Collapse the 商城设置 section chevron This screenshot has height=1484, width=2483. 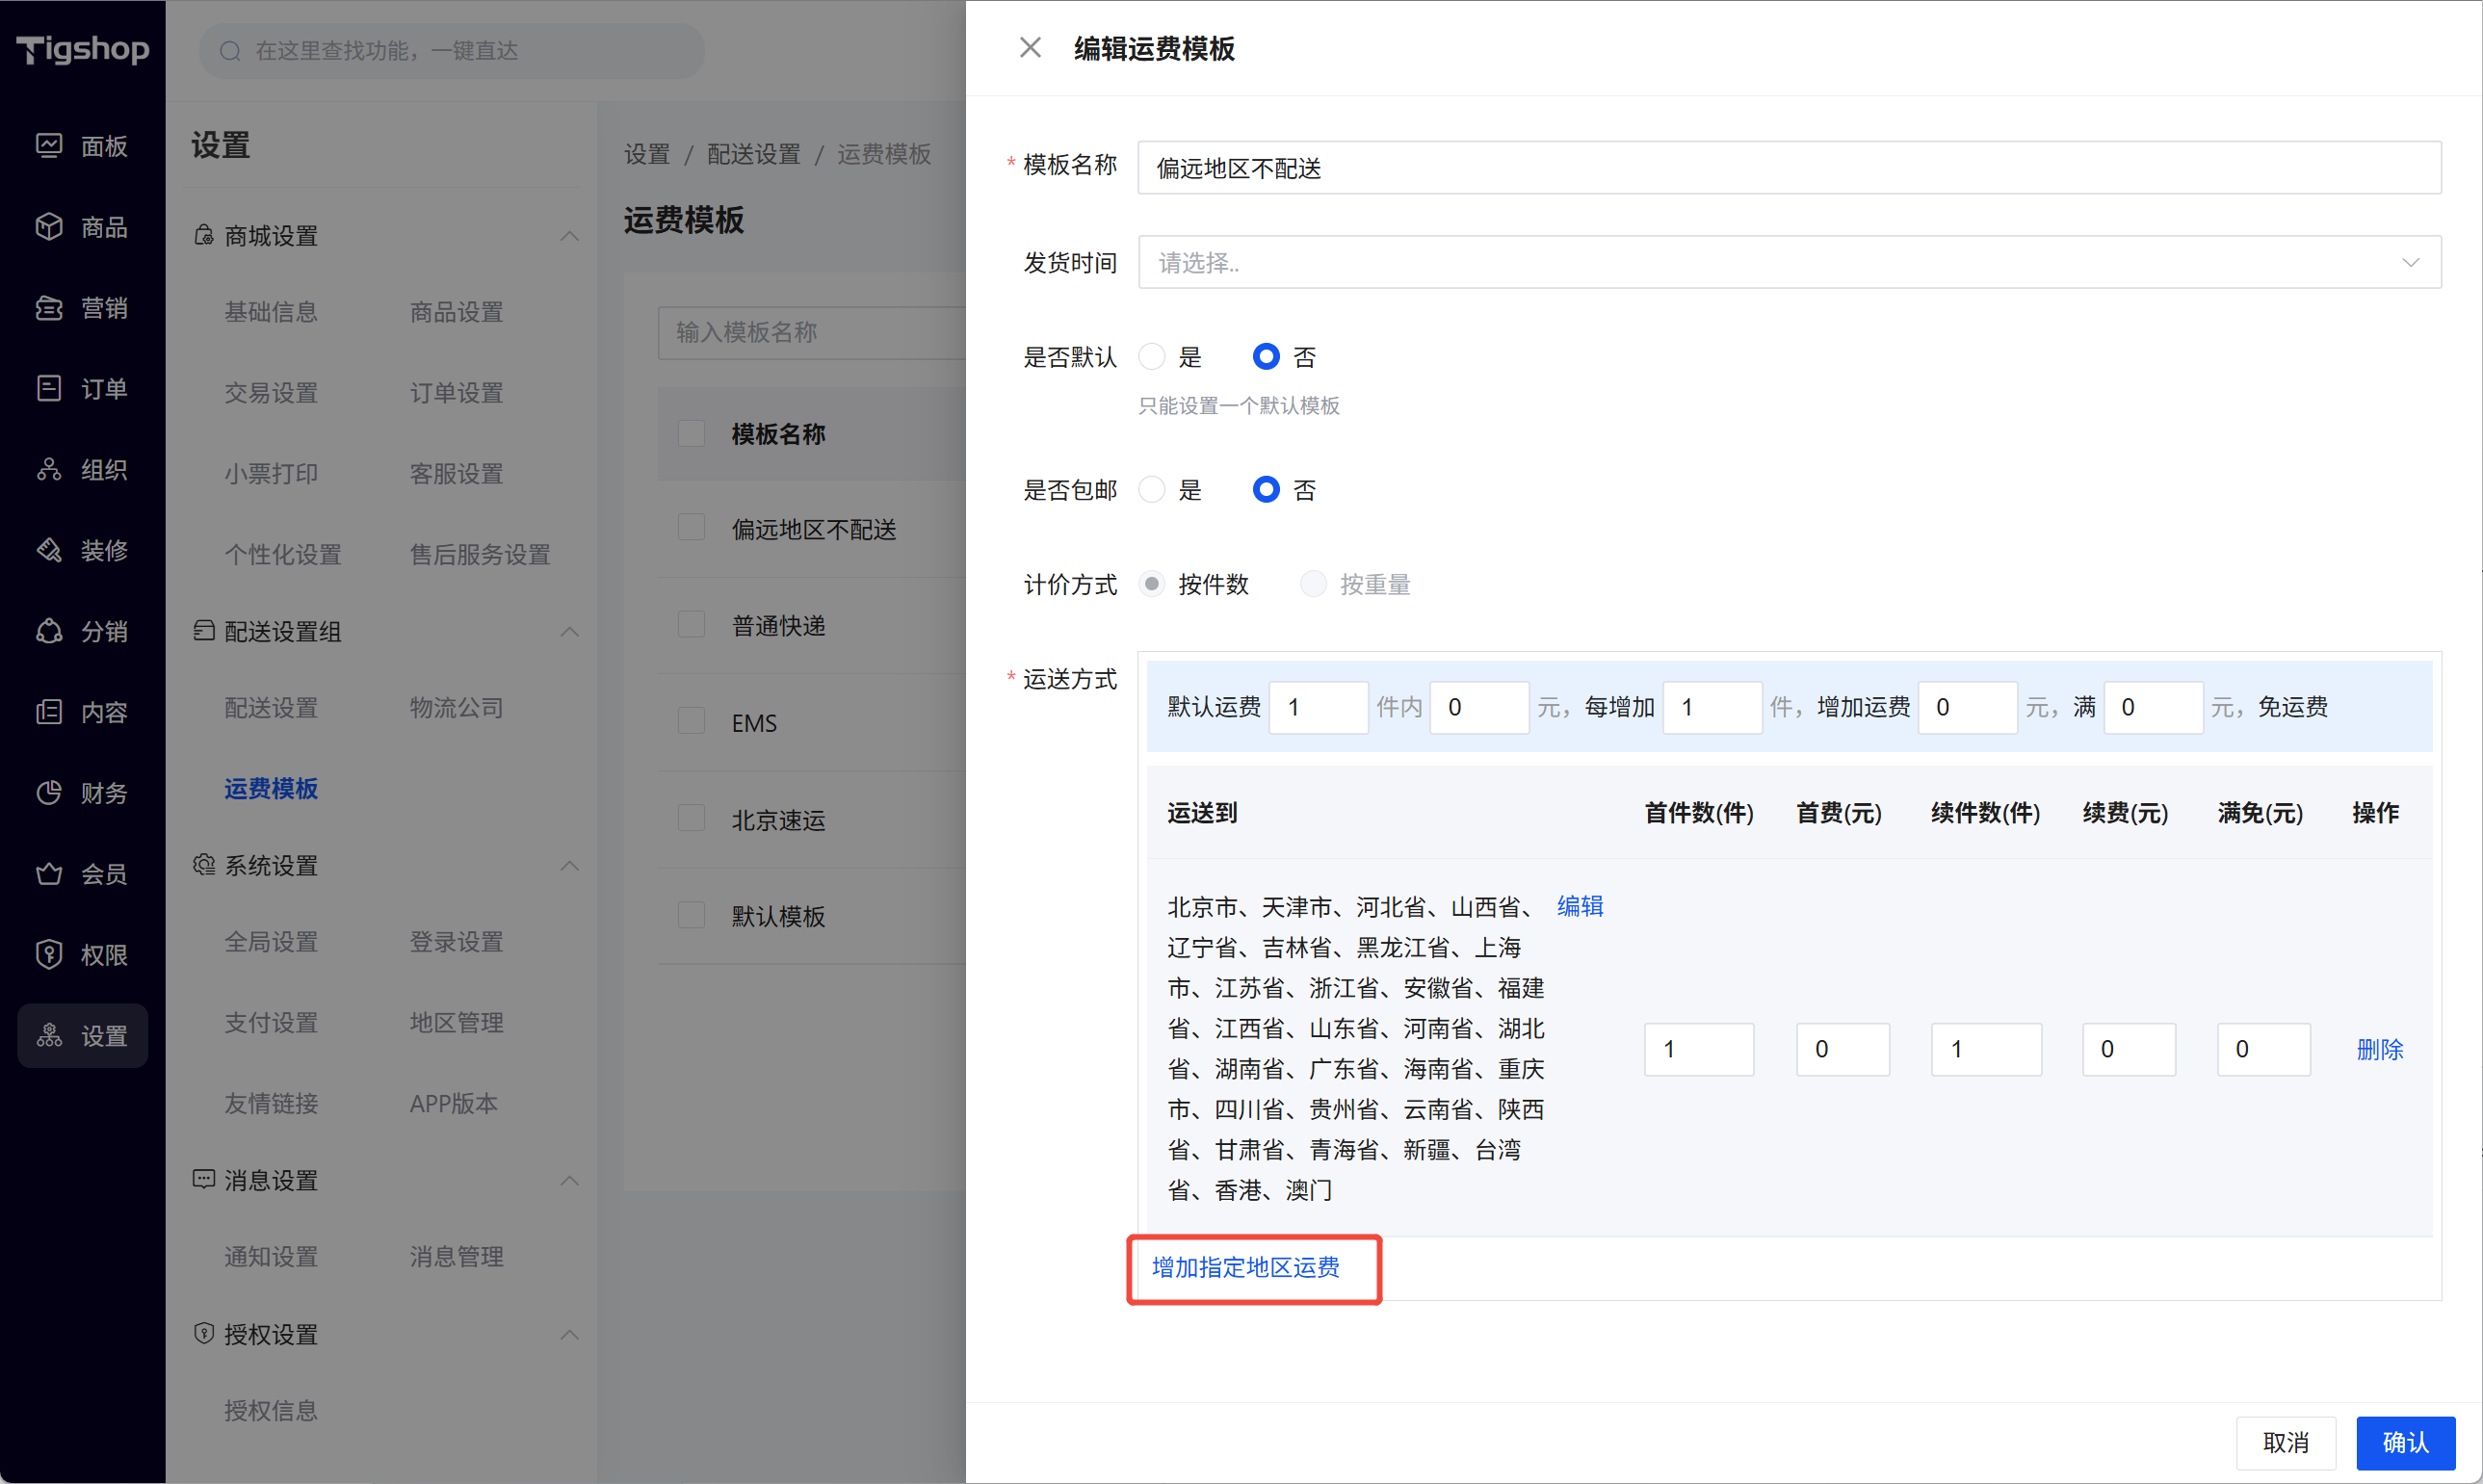point(569,236)
